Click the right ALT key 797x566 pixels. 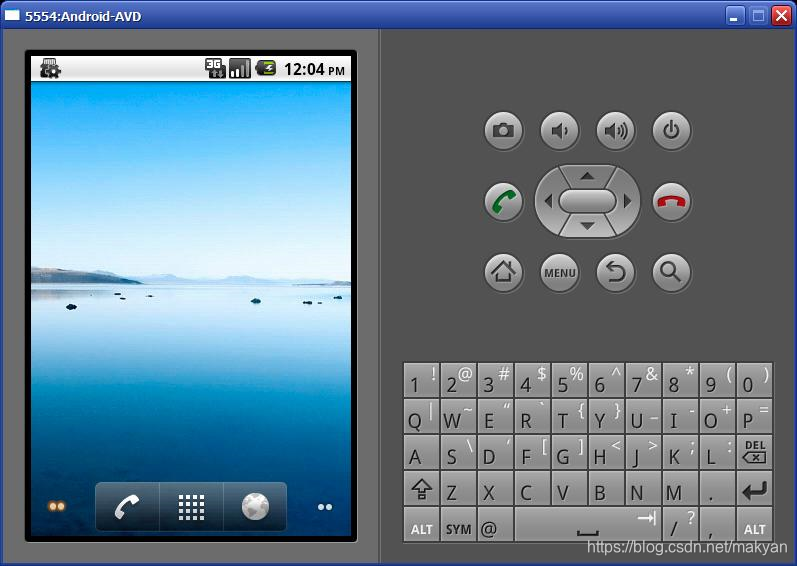(754, 524)
